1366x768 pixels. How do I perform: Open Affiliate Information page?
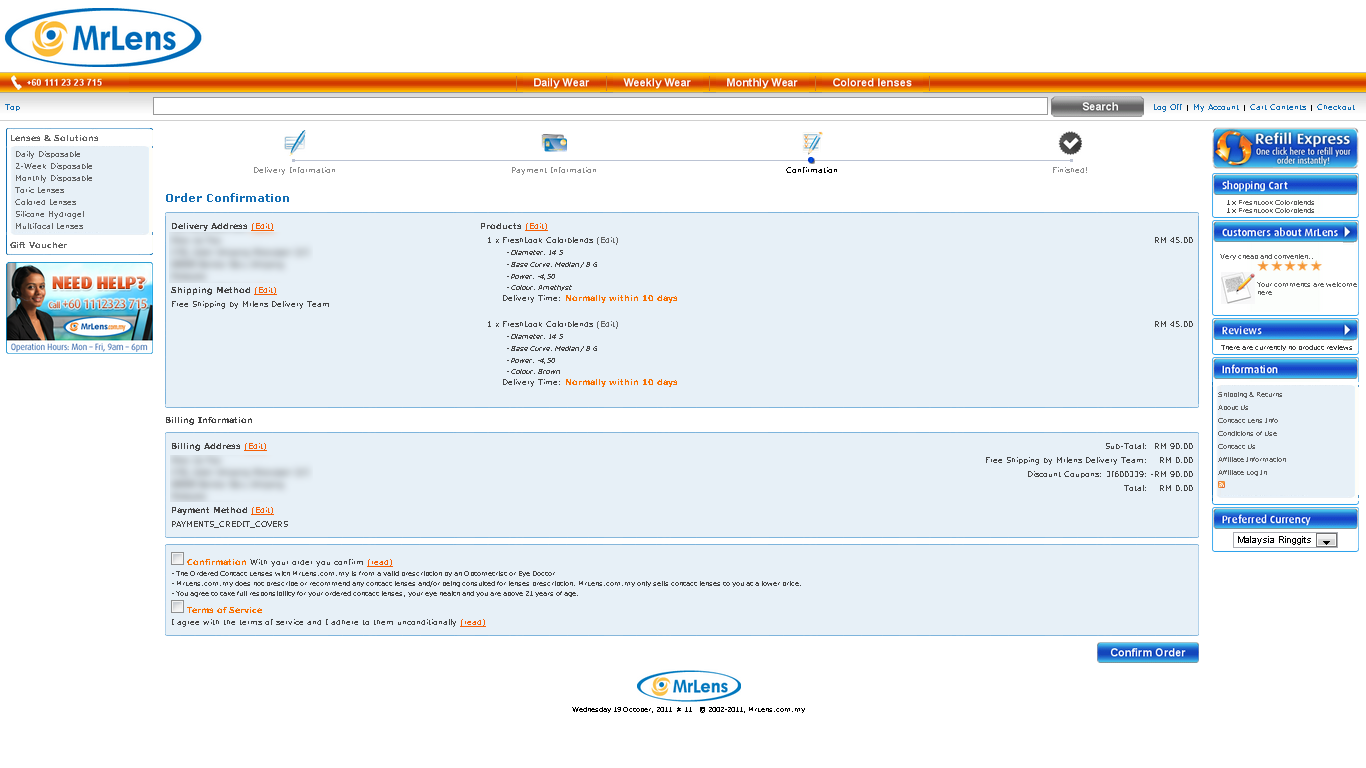[x=1252, y=460]
